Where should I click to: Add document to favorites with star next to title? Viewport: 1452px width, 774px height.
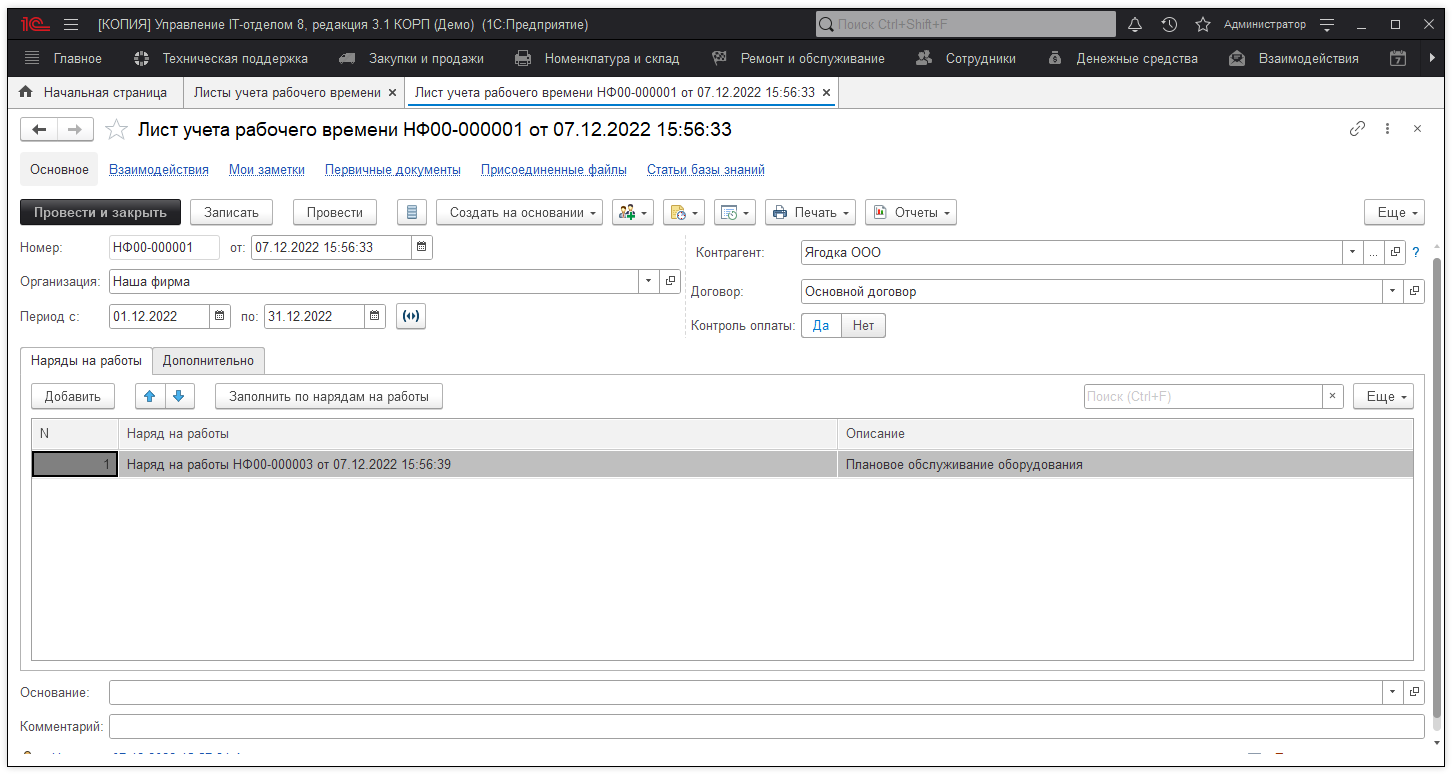click(117, 130)
